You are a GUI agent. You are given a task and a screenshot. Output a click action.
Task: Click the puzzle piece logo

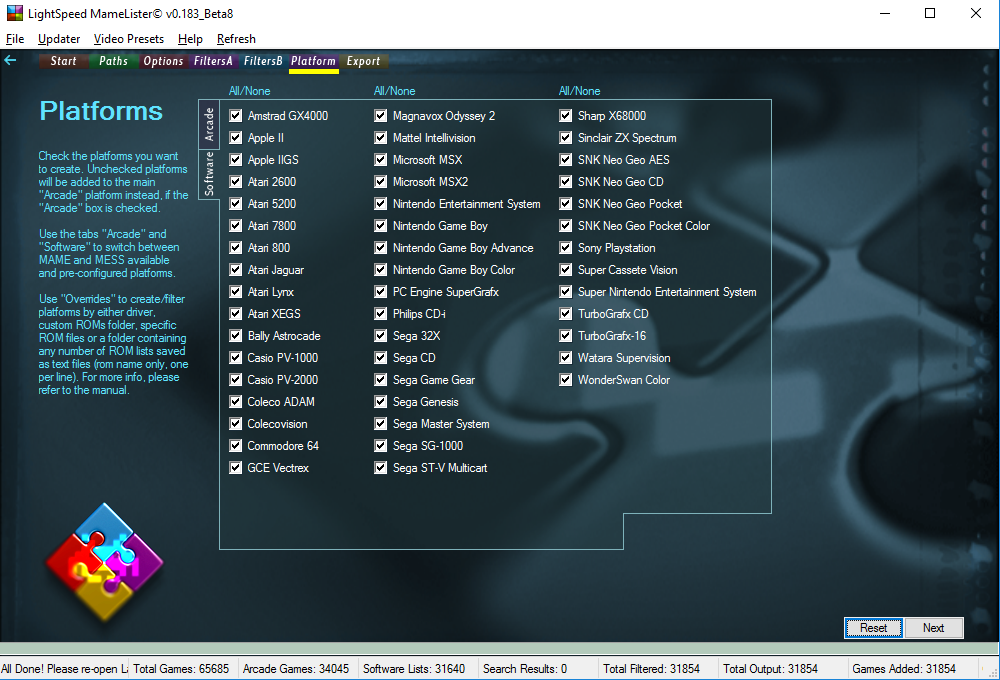(104, 562)
